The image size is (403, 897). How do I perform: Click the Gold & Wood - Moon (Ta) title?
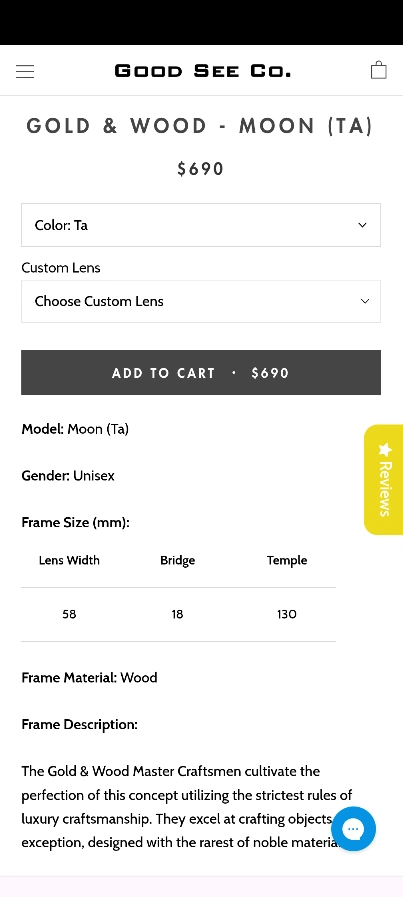point(200,126)
